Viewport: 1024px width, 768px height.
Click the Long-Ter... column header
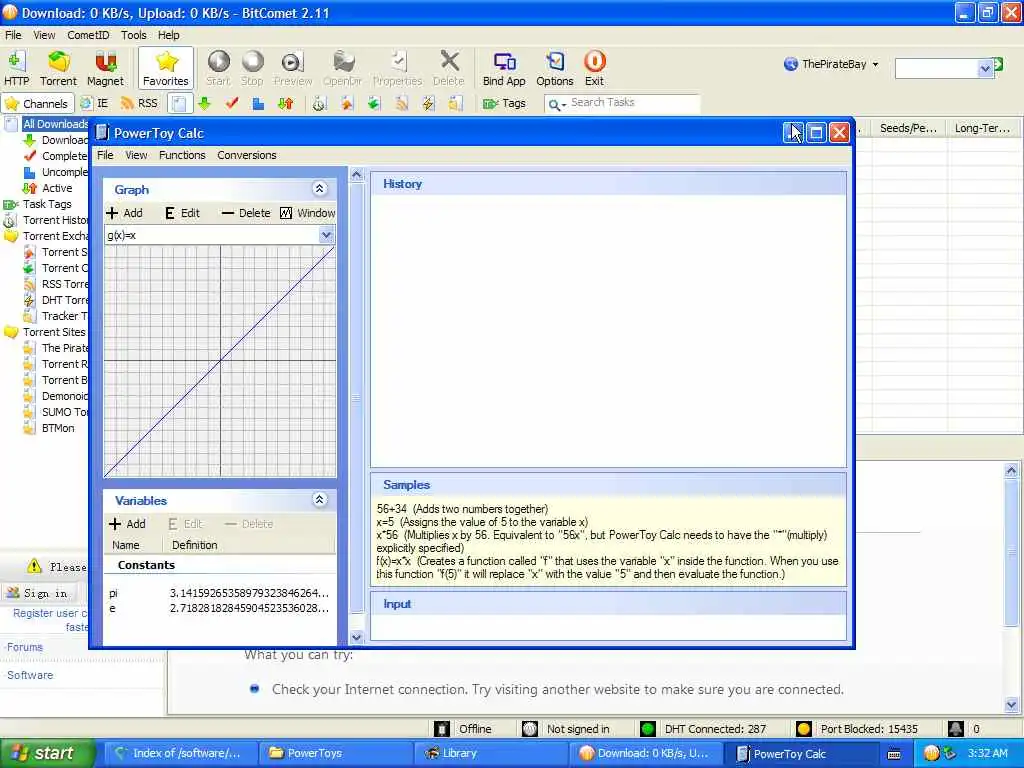coord(982,129)
